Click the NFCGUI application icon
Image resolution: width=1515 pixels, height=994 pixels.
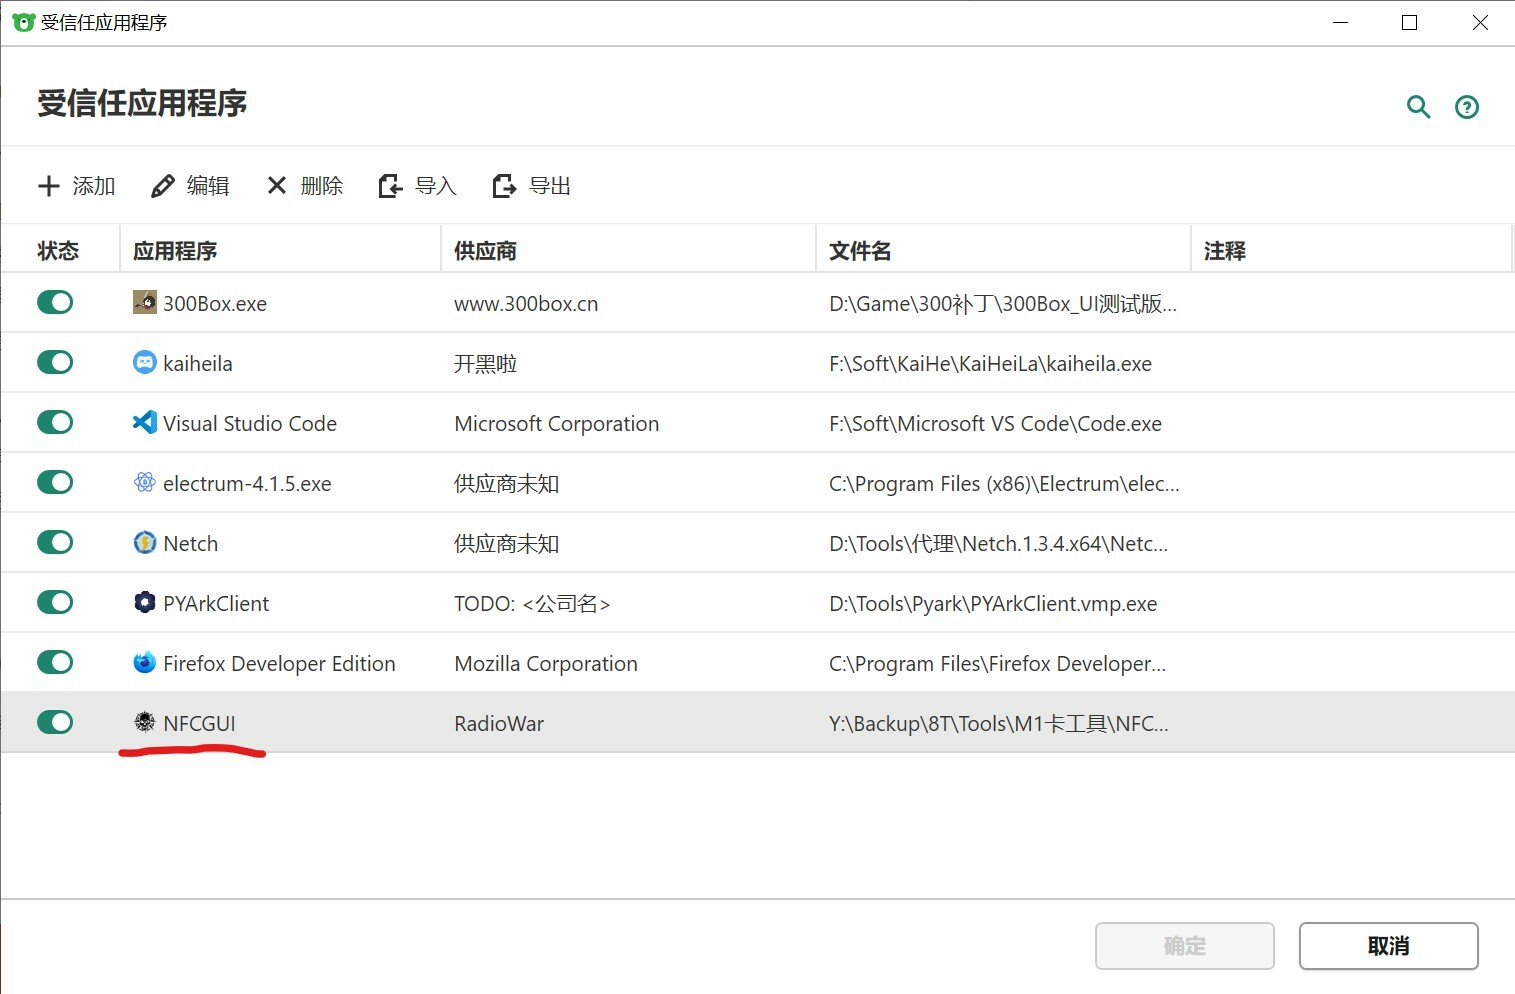pyautogui.click(x=145, y=722)
